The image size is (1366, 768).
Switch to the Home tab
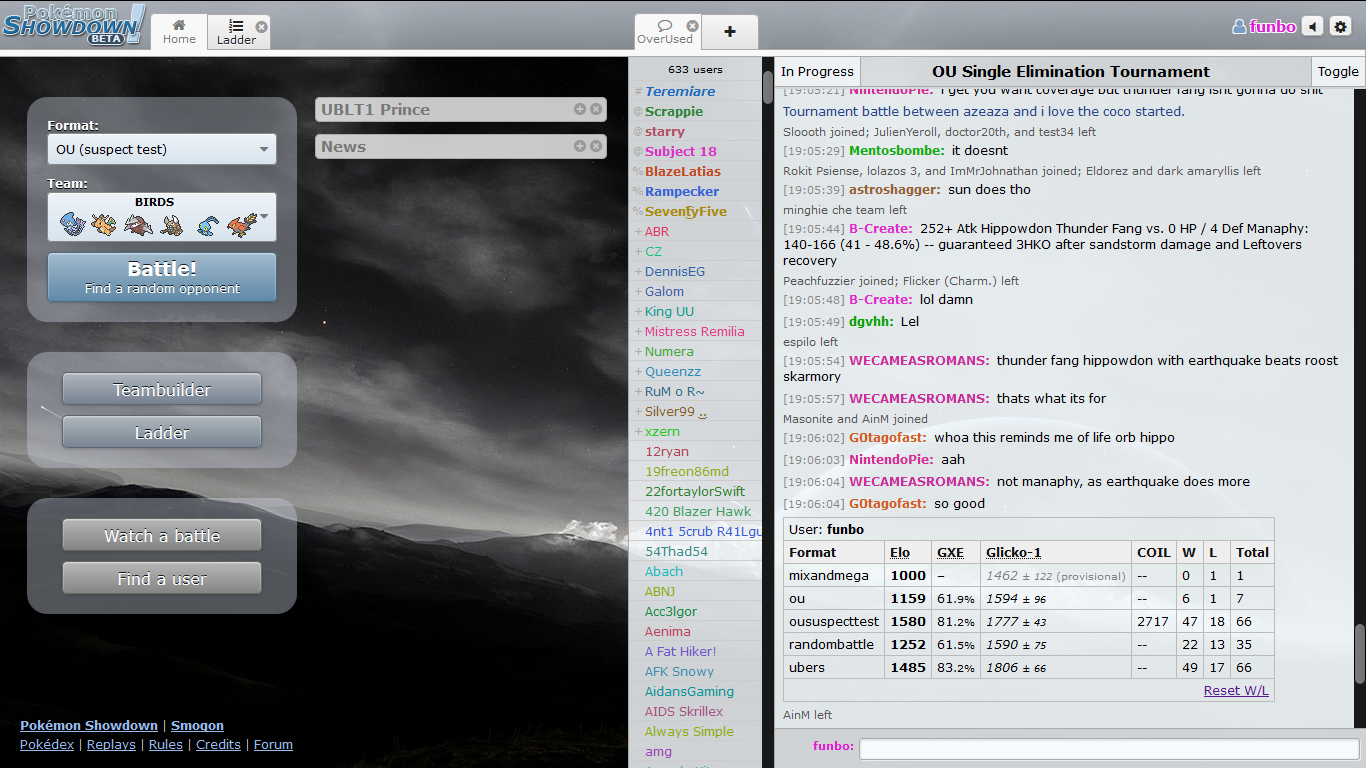[x=179, y=32]
